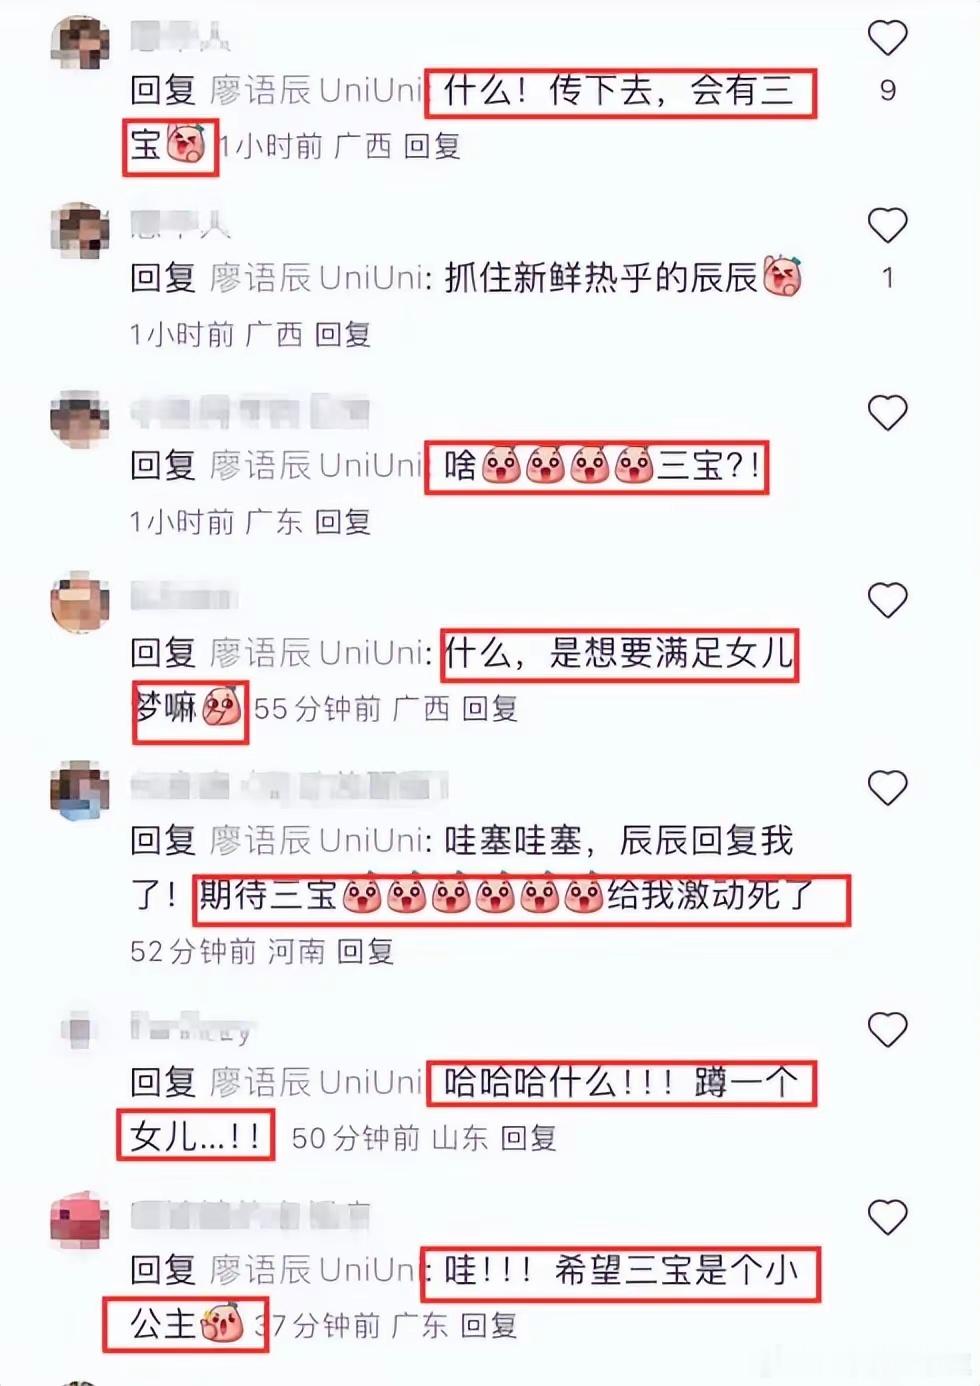Viewport: 980px width, 1386px height.
Task: Reply to the 广东 小公主 comment
Action: pos(489,1326)
